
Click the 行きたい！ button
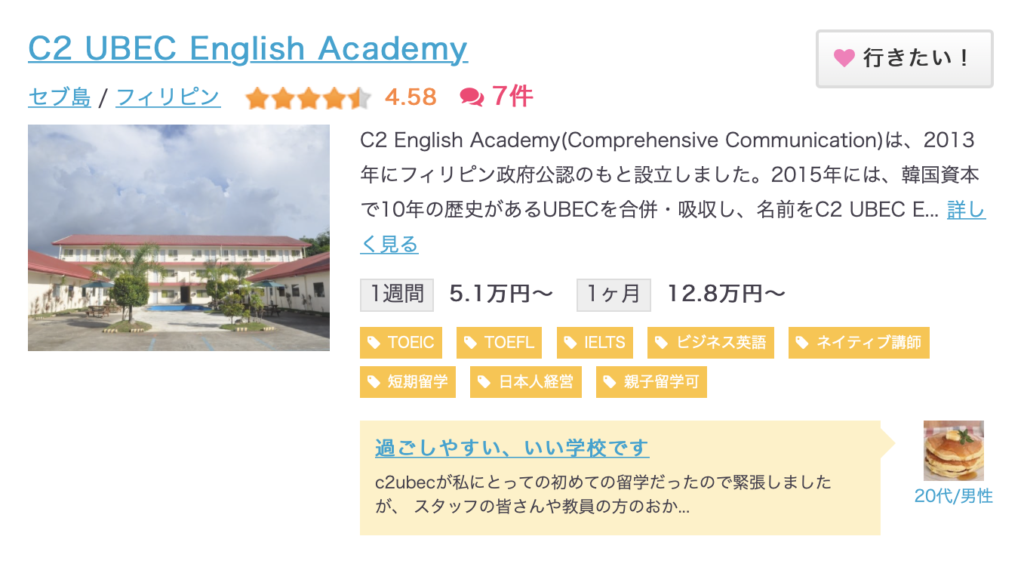click(x=904, y=59)
